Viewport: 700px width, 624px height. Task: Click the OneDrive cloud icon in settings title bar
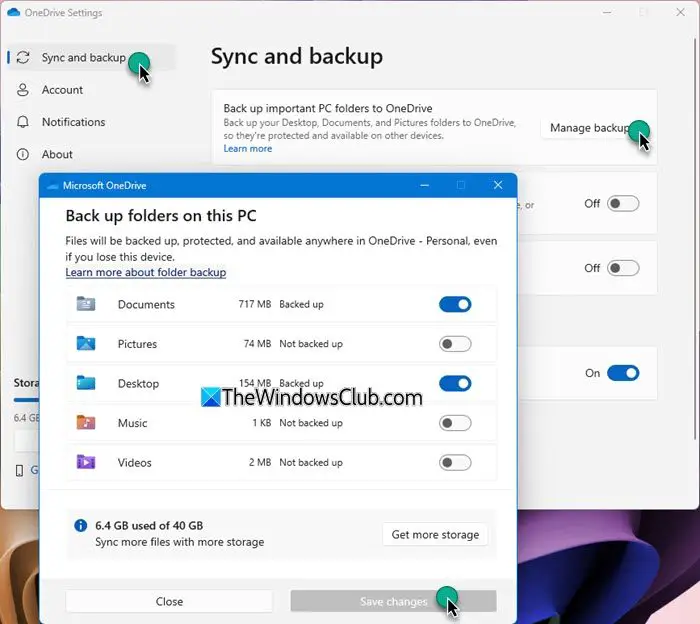pos(13,12)
